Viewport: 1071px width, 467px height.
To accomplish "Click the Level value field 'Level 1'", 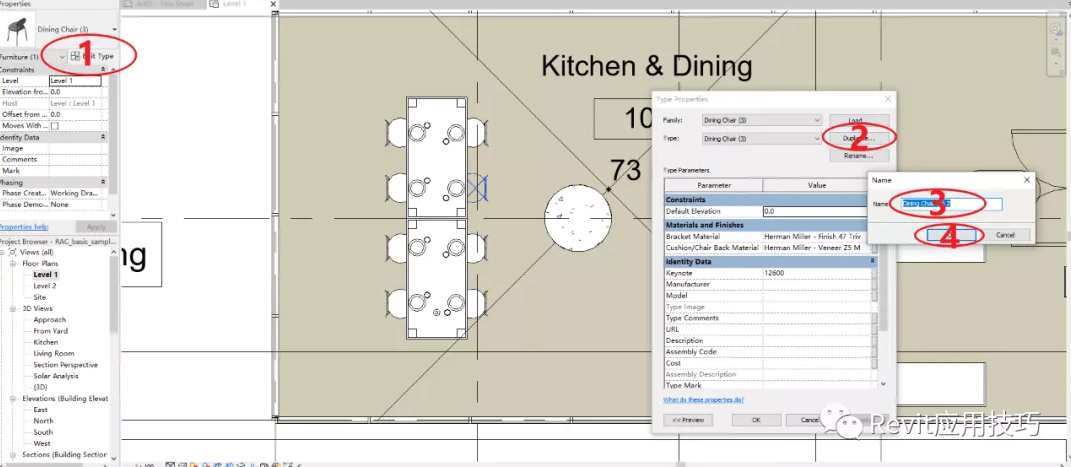I will point(75,81).
